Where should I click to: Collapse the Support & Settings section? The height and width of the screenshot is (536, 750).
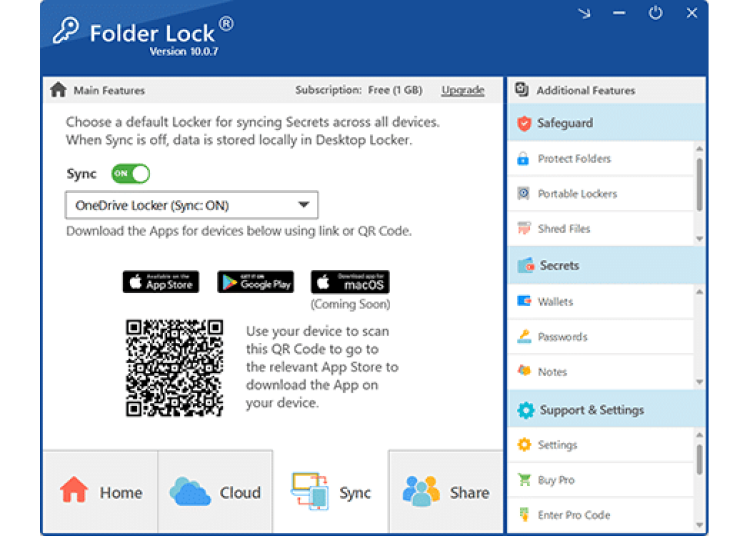pos(605,410)
